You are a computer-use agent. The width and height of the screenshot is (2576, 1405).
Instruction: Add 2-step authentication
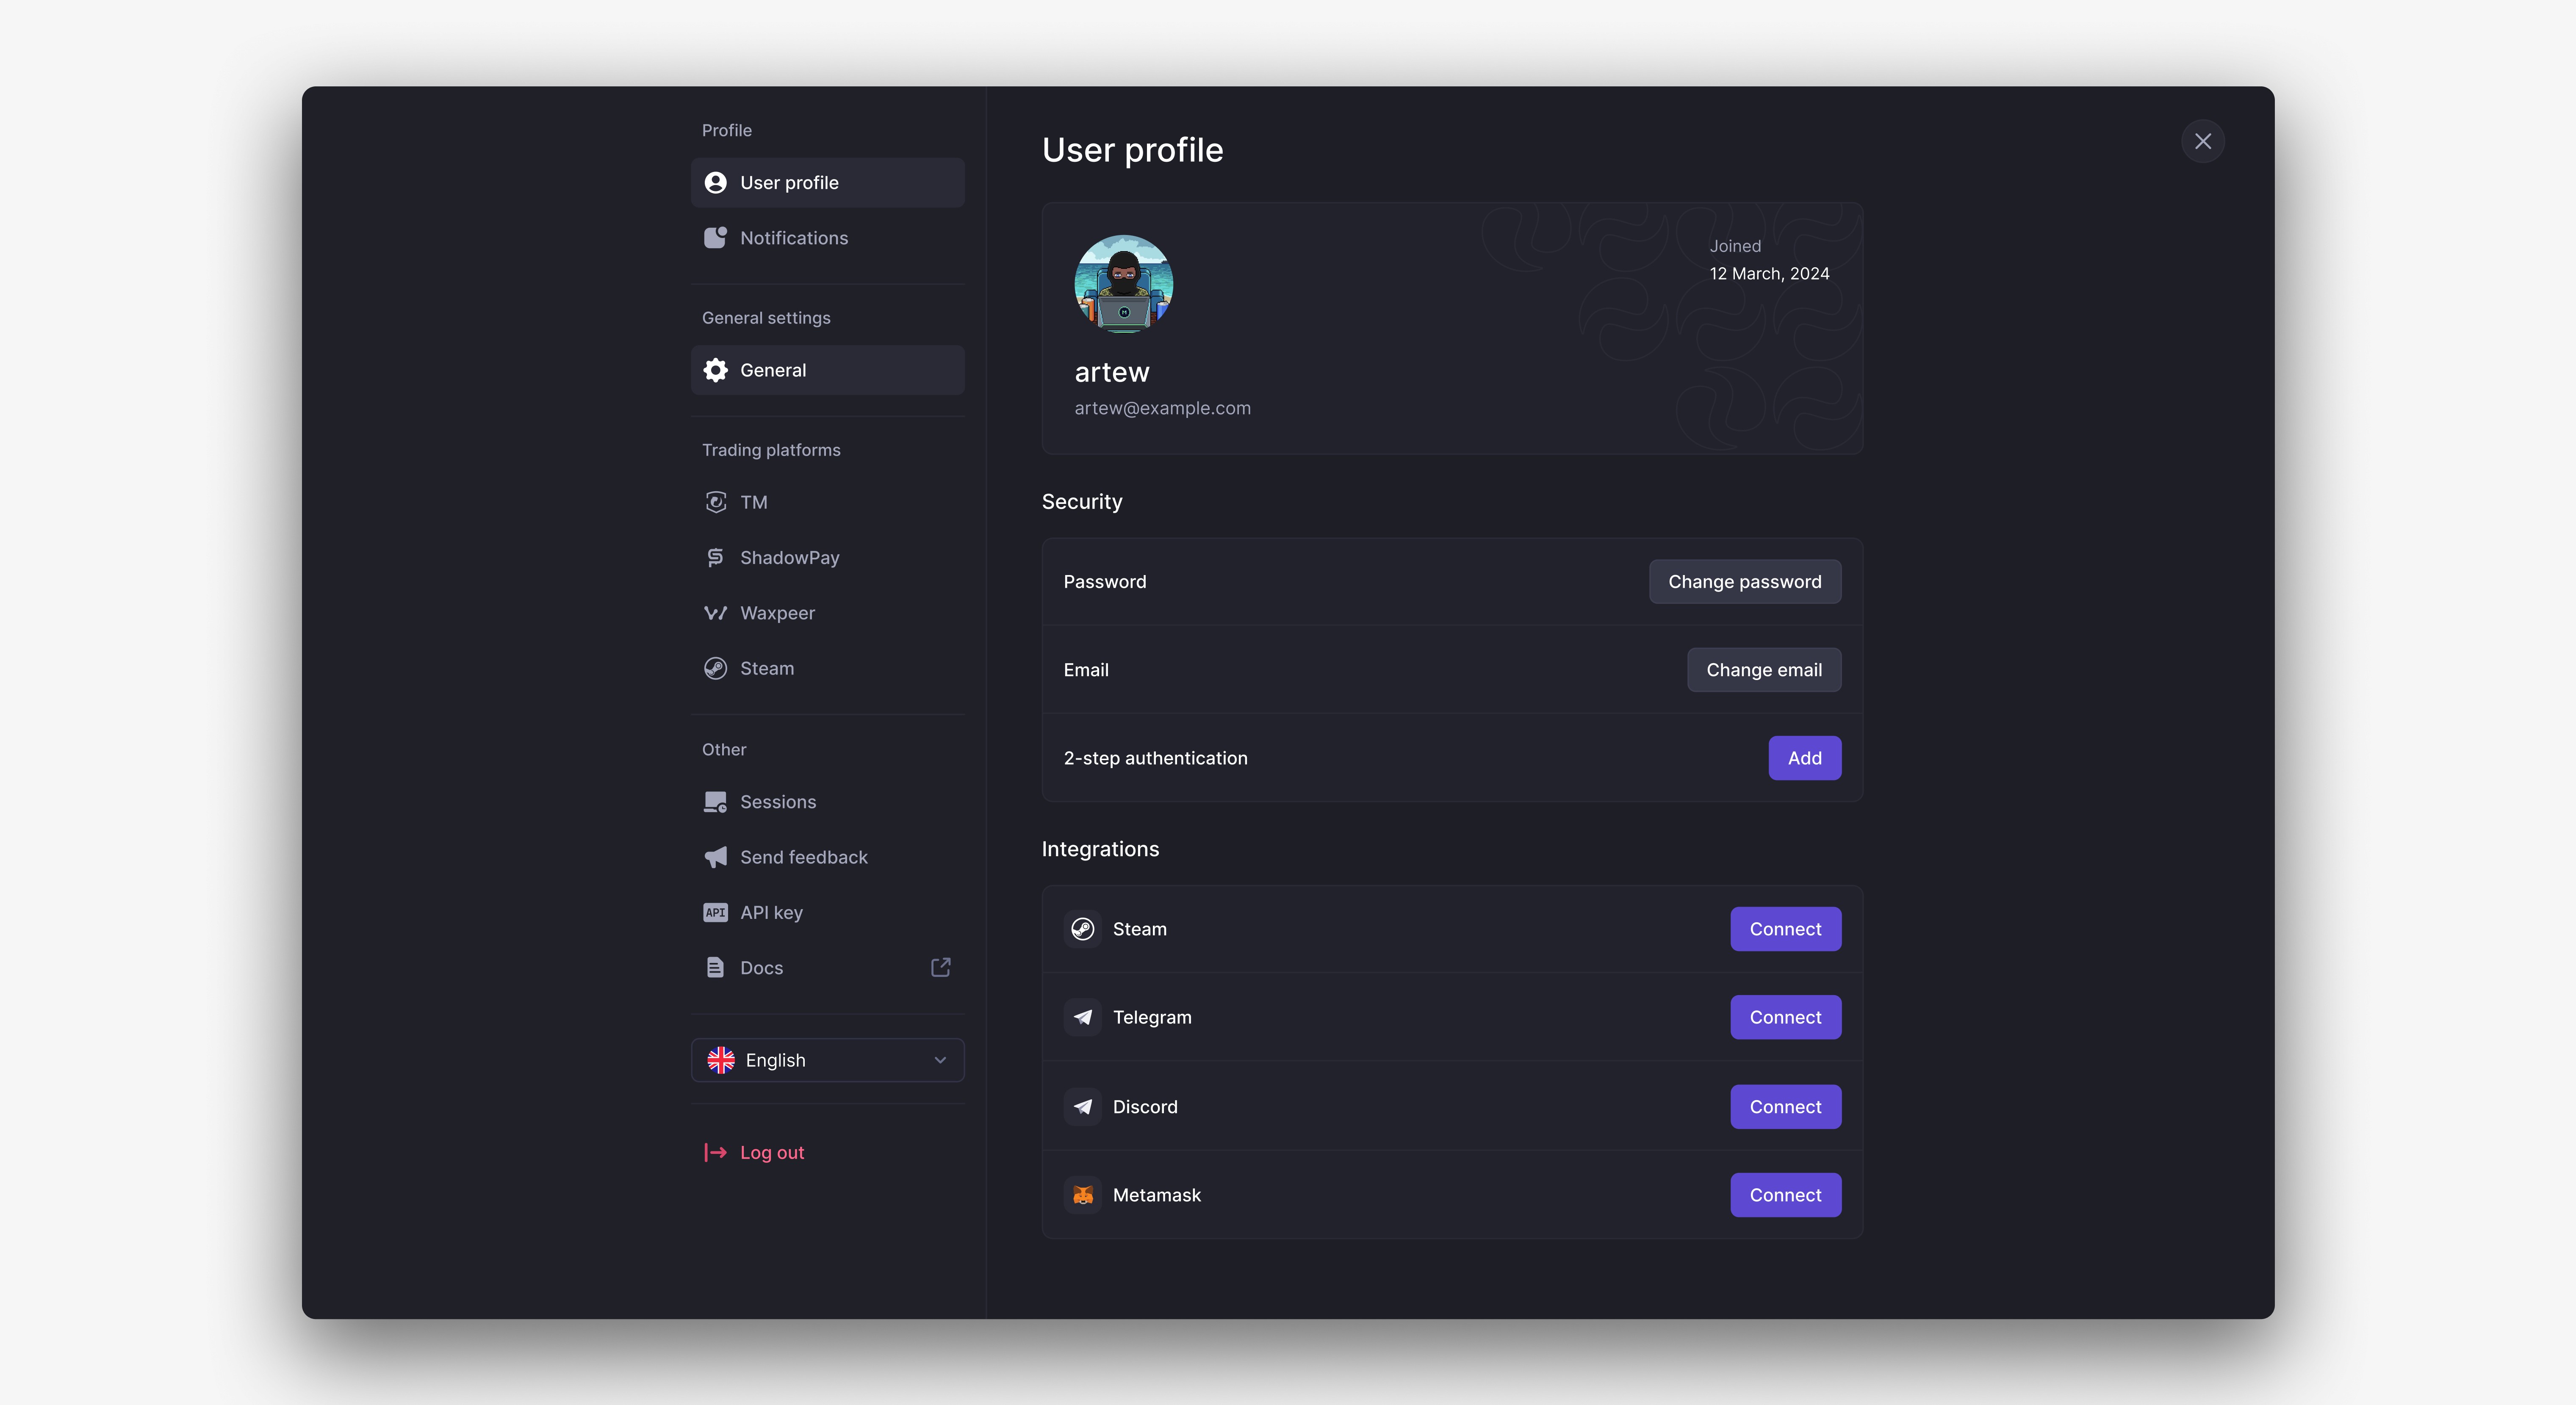coord(1804,758)
